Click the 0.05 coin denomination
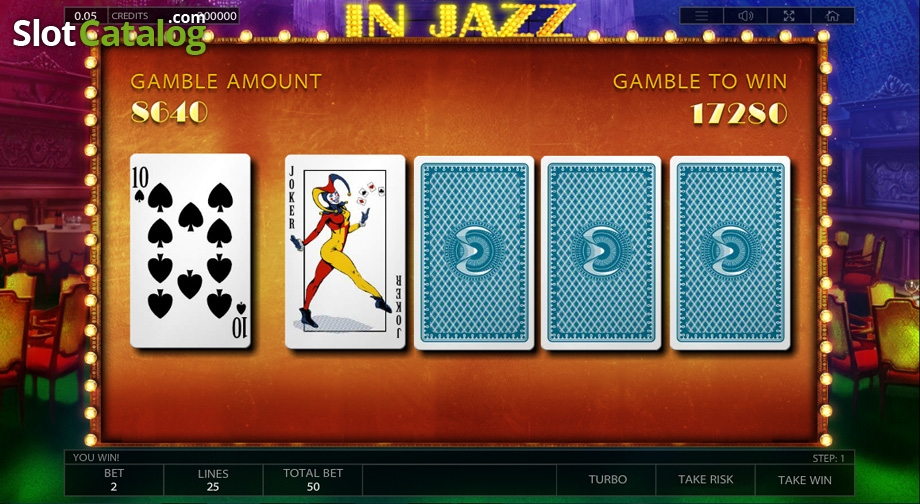Viewport: 920px width, 504px height. 86,16
